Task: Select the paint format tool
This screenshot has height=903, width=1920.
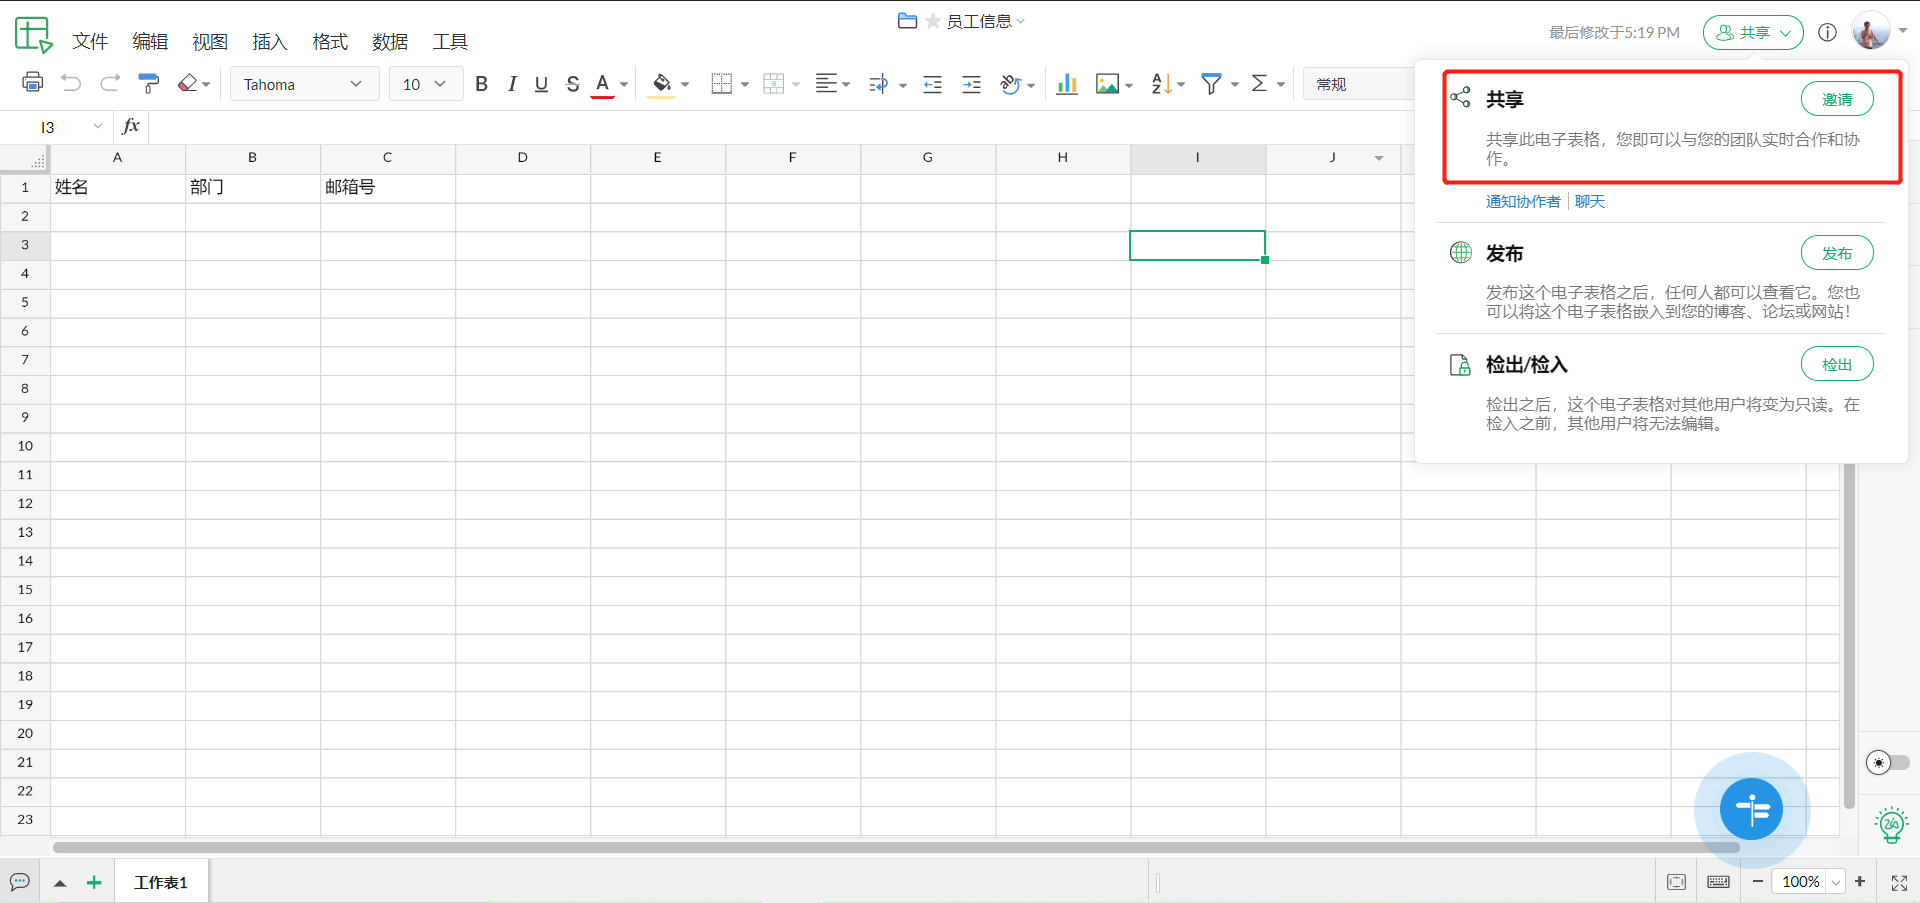Action: click(149, 84)
